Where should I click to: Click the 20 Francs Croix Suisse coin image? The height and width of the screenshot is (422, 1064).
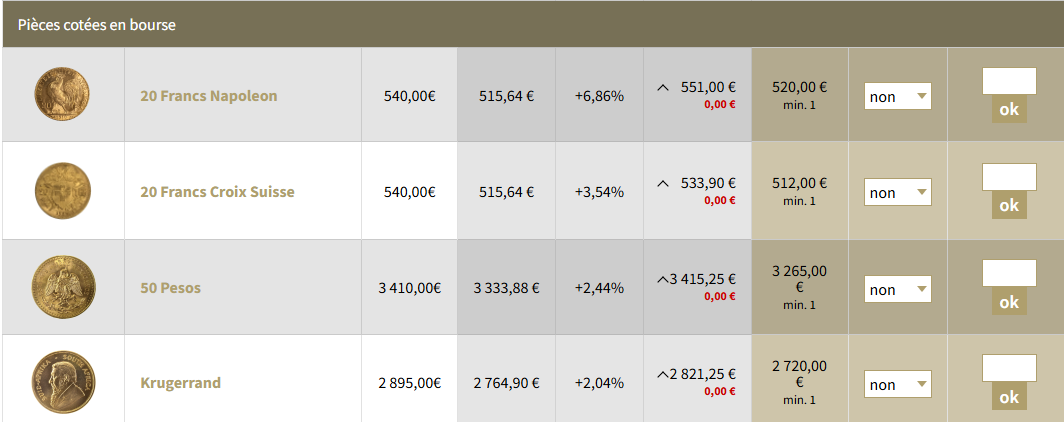62,191
